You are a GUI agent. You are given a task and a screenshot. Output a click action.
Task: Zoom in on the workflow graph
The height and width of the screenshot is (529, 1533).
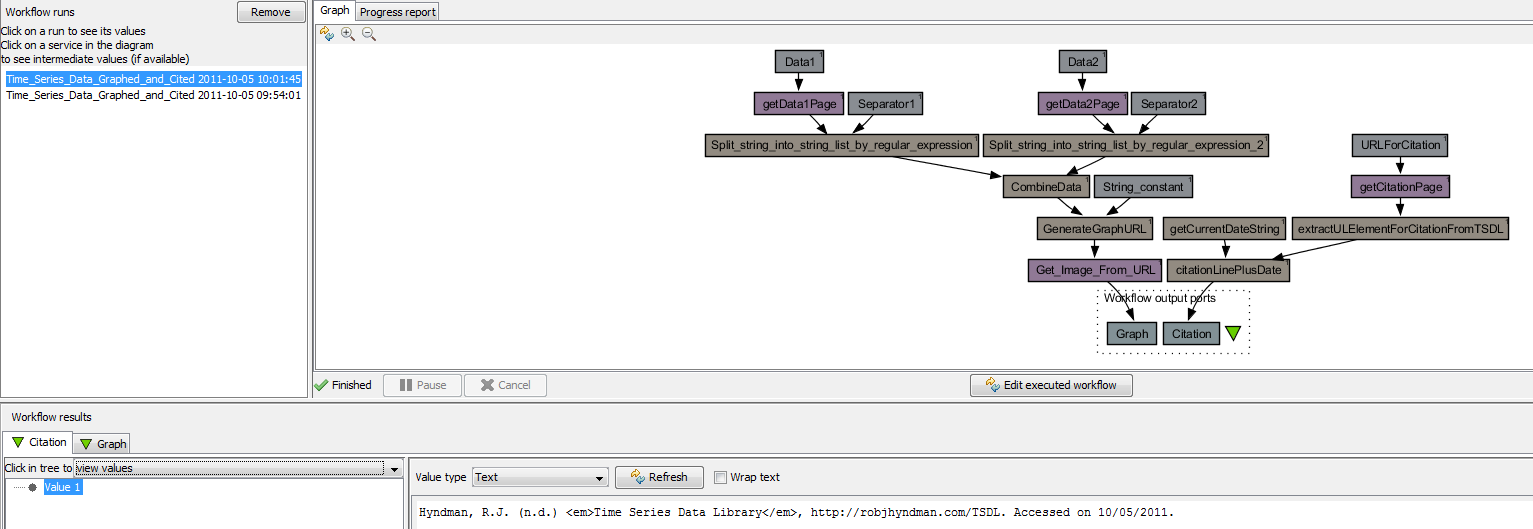pyautogui.click(x=348, y=34)
